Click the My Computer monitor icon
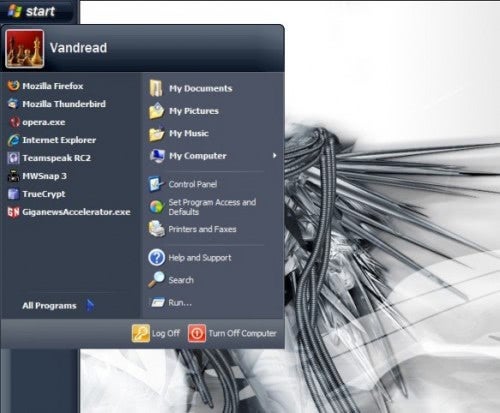Viewport: 500px width, 413px height. pos(157,156)
